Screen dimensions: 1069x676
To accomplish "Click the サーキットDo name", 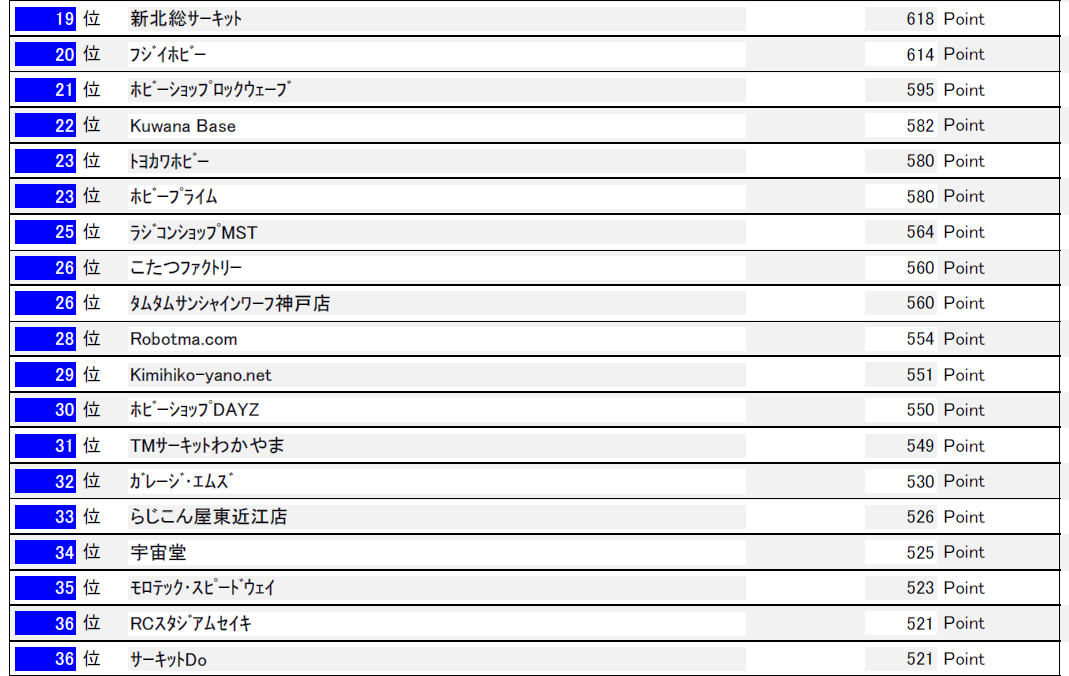I will pos(168,659).
